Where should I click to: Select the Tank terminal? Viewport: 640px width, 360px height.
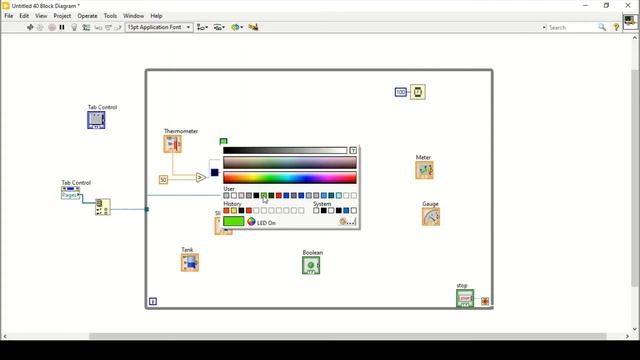[190, 262]
